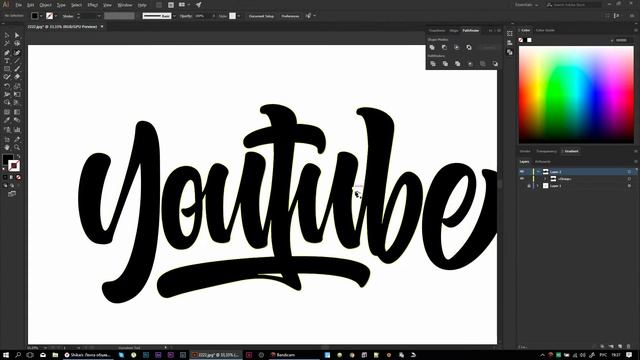The width and height of the screenshot is (640, 360).
Task: Click the Document Setup button
Action: point(261,16)
